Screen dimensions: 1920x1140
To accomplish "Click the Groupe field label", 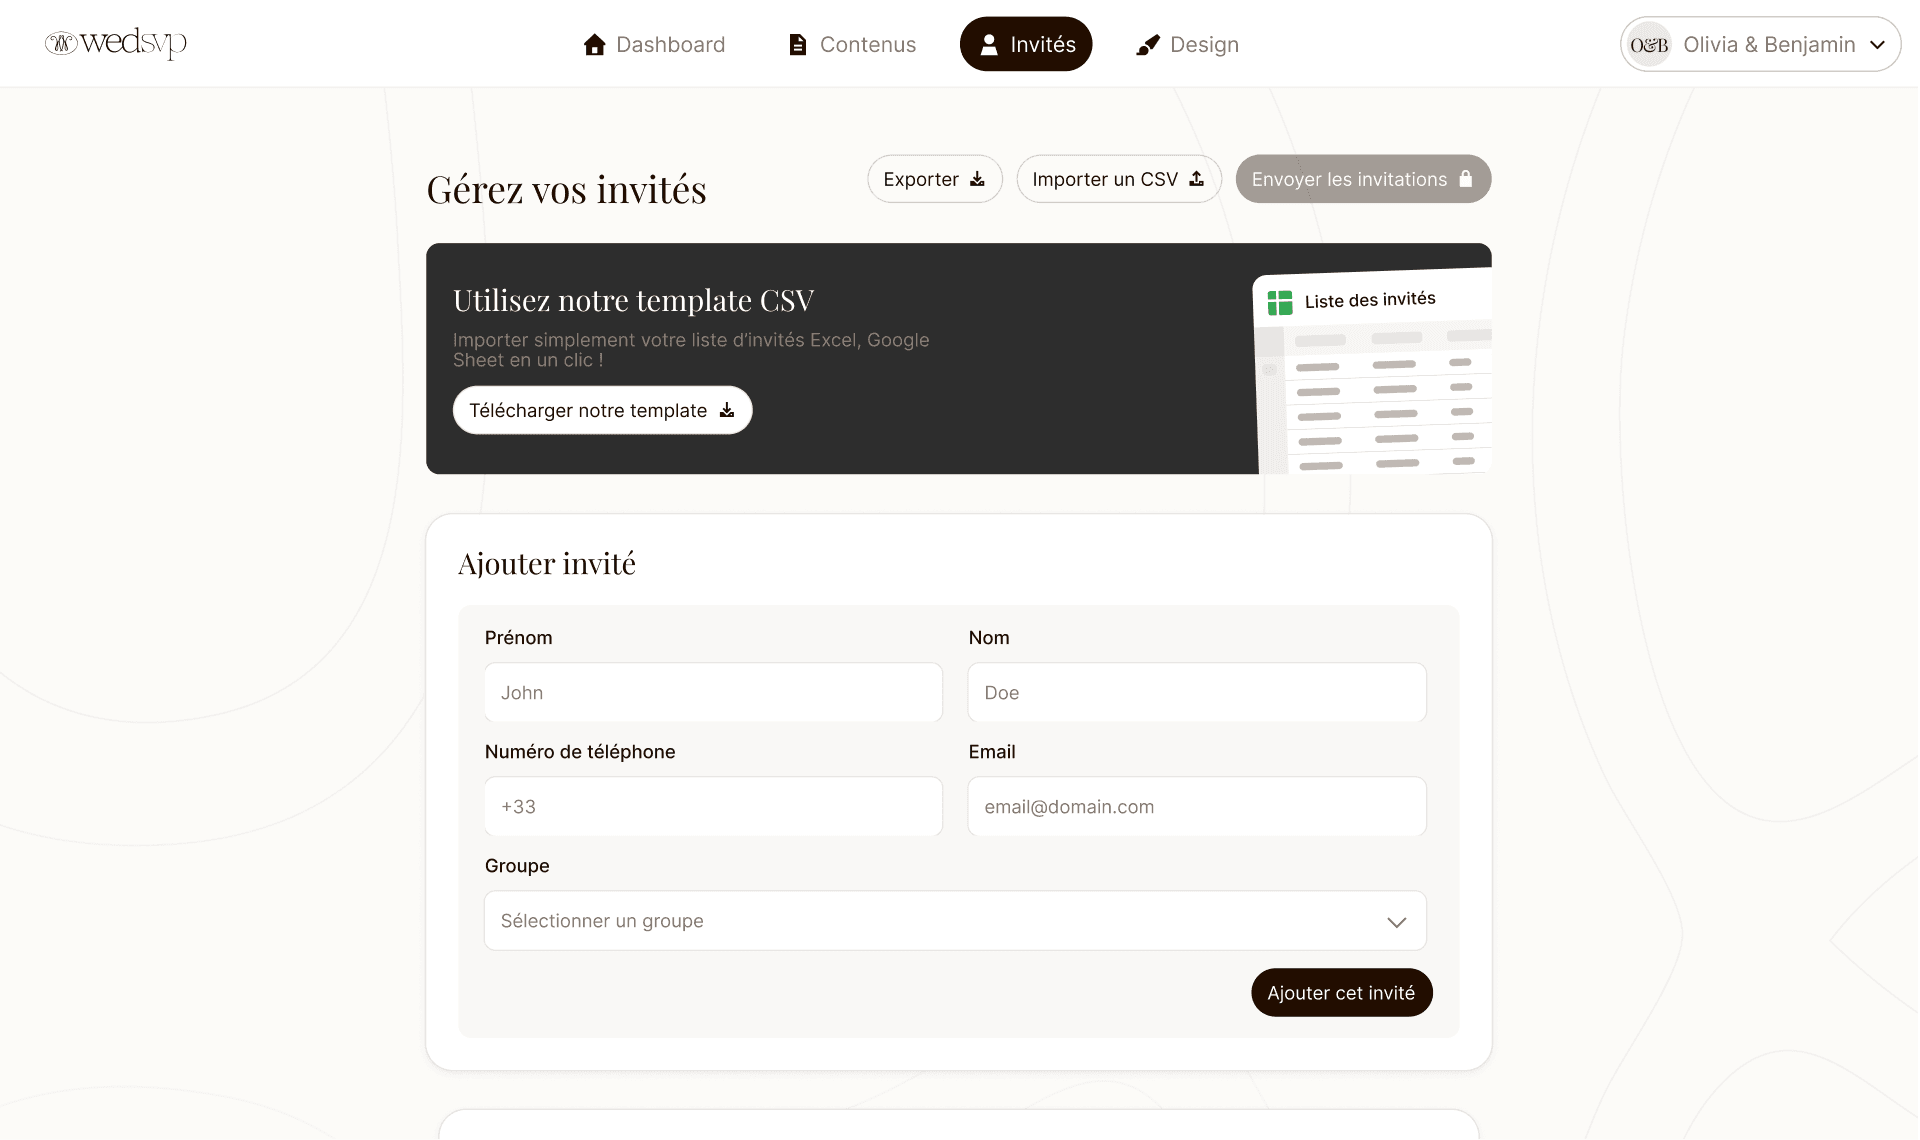I will coord(517,865).
